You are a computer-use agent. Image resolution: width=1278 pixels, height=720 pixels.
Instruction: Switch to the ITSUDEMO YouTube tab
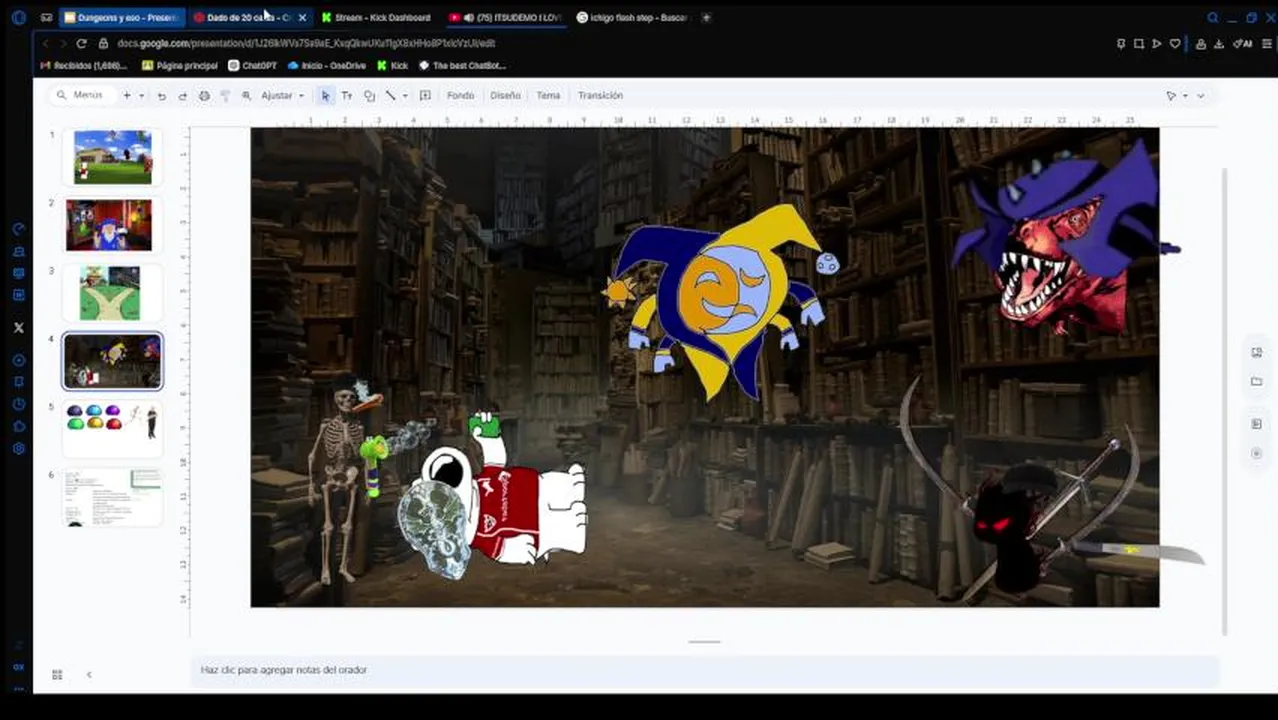[506, 17]
